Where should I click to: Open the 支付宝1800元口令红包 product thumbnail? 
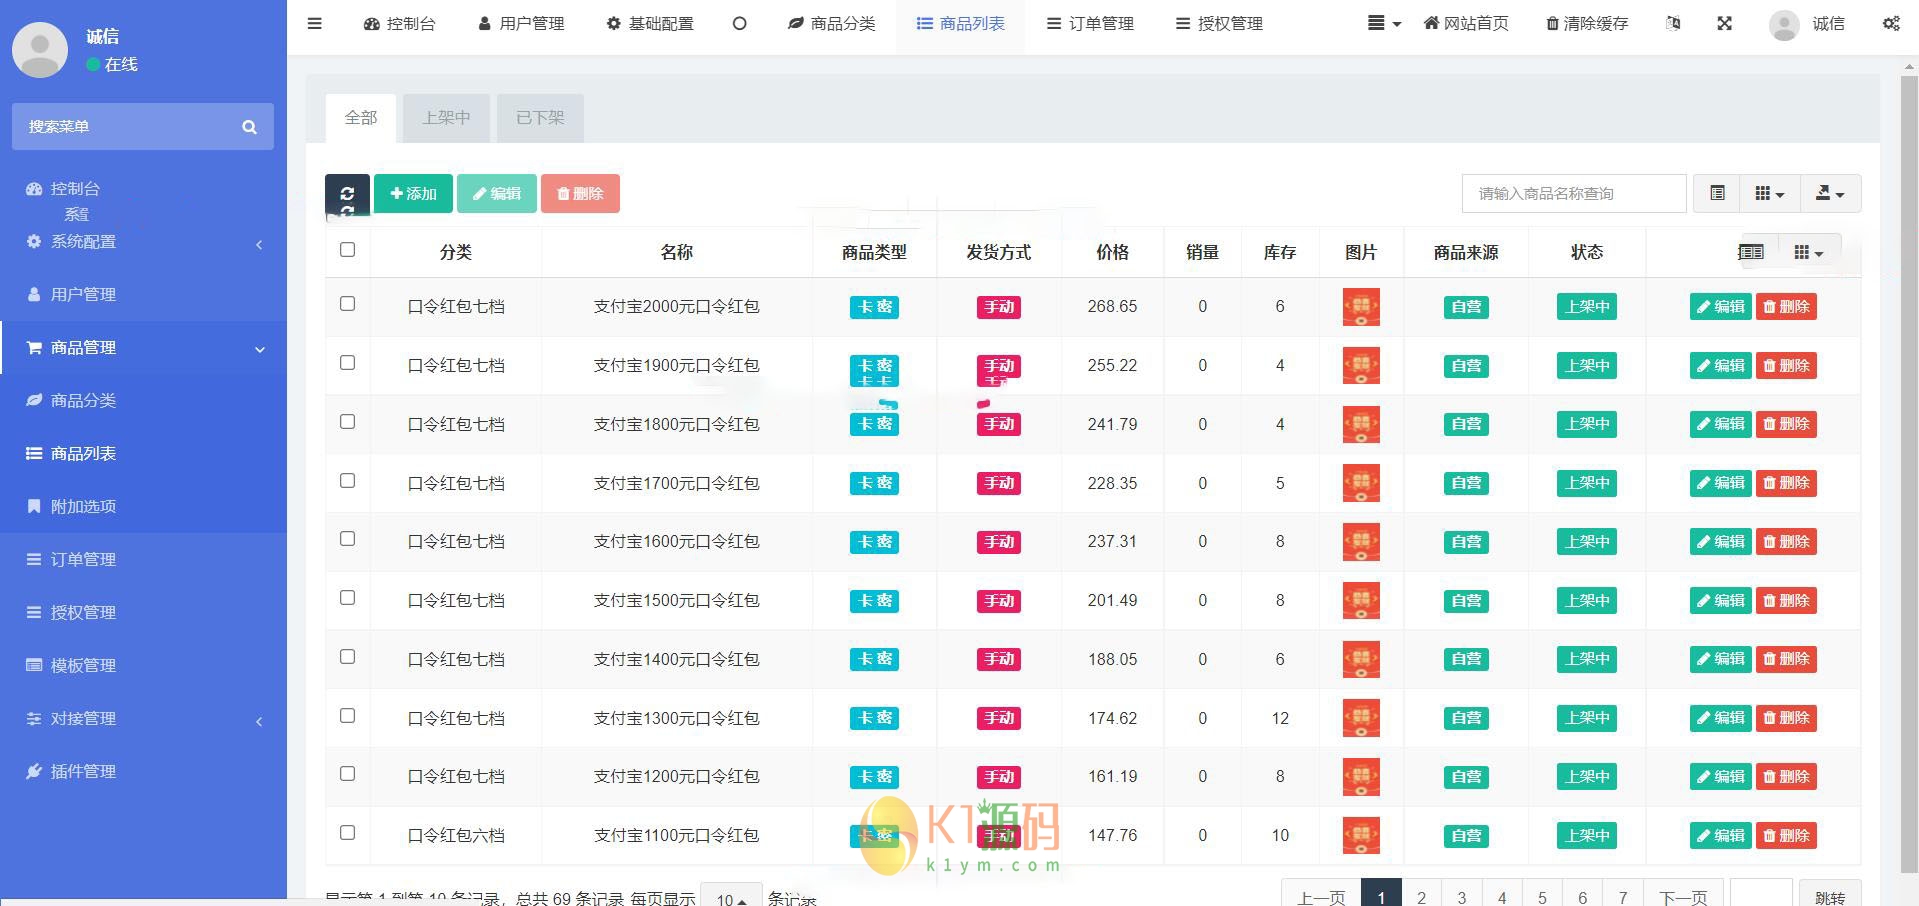click(x=1360, y=424)
